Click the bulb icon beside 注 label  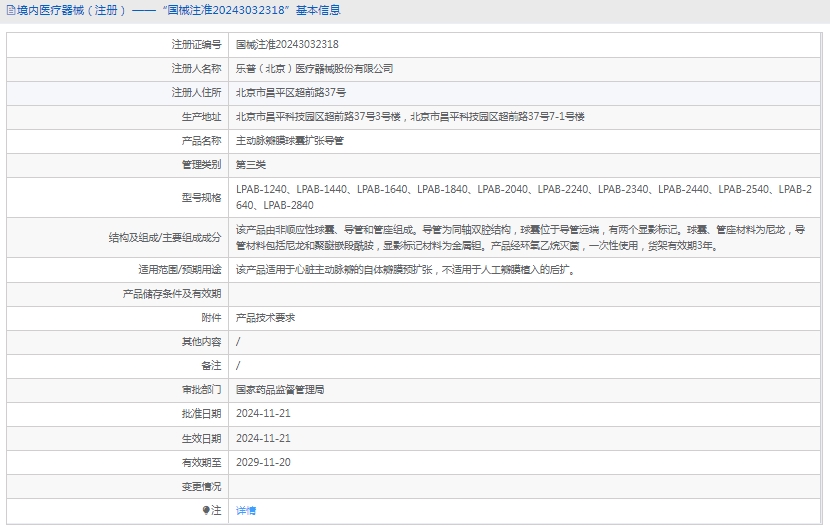[x=207, y=511]
